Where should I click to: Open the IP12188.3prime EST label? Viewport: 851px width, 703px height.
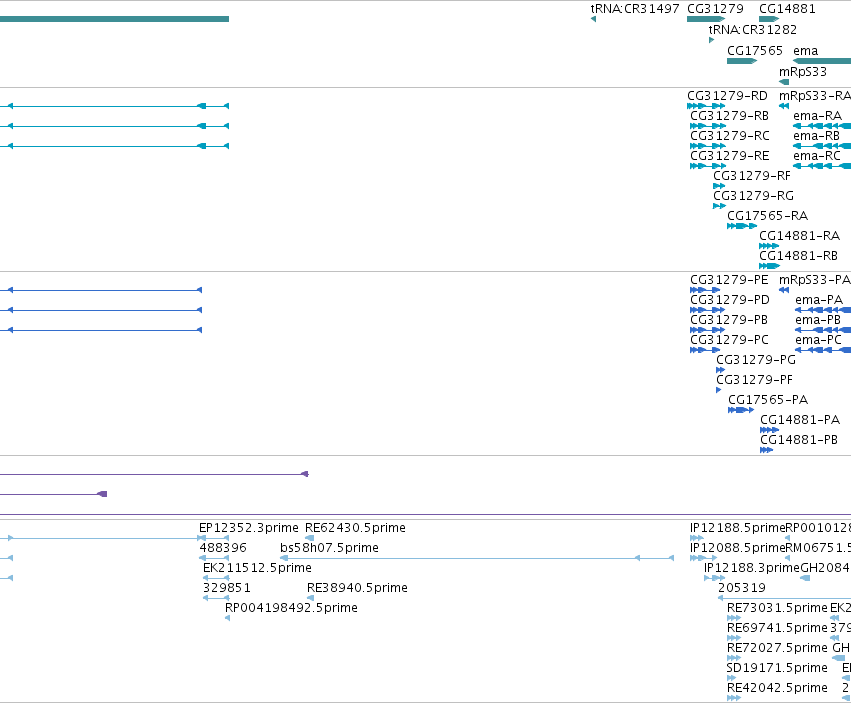(x=752, y=568)
